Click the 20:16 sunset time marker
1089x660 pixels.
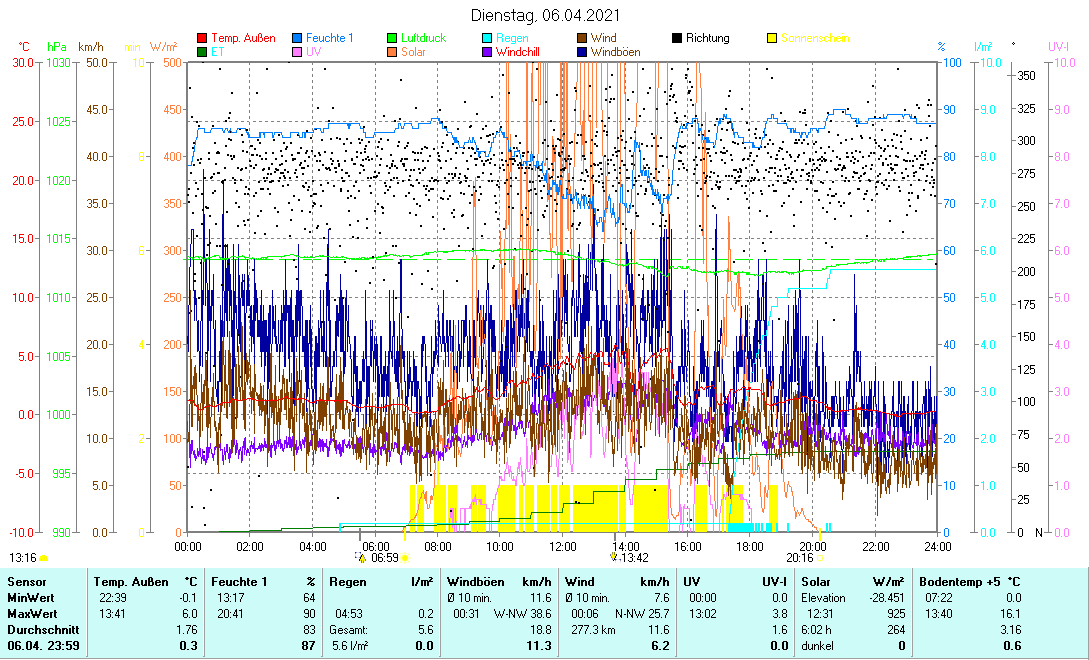[x=800, y=559]
